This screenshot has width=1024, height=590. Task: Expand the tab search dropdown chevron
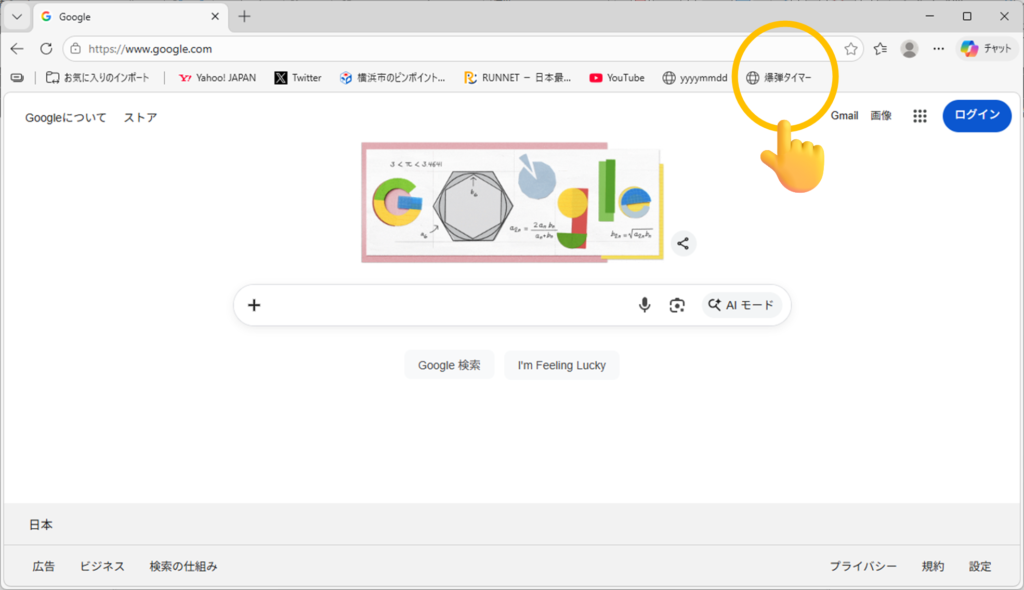(x=16, y=16)
